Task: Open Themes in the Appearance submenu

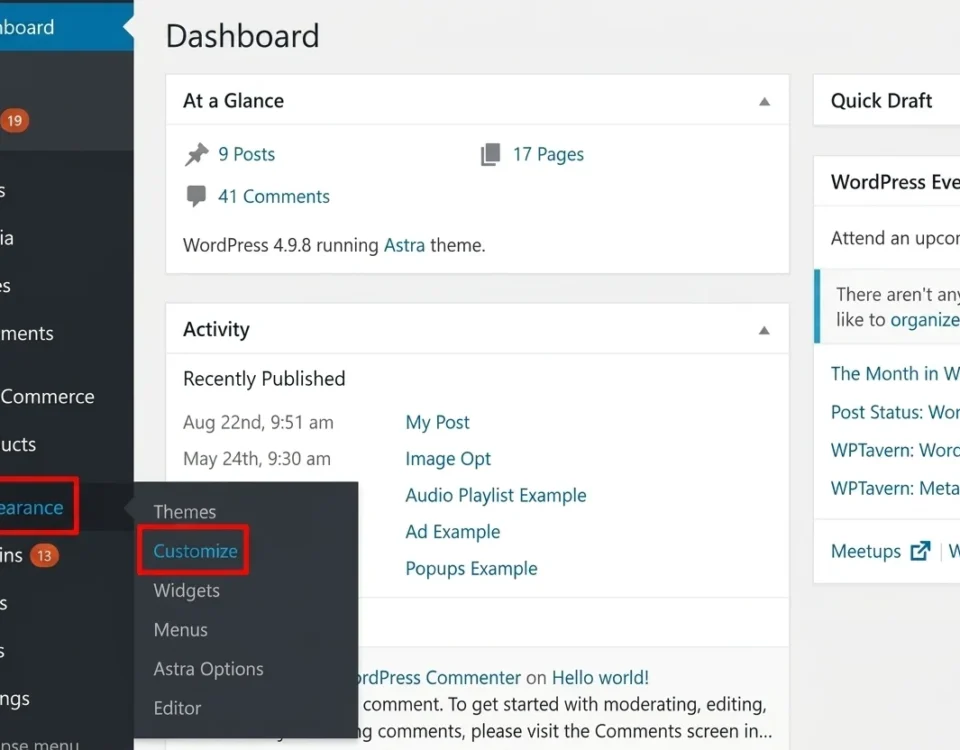Action: coord(184,512)
